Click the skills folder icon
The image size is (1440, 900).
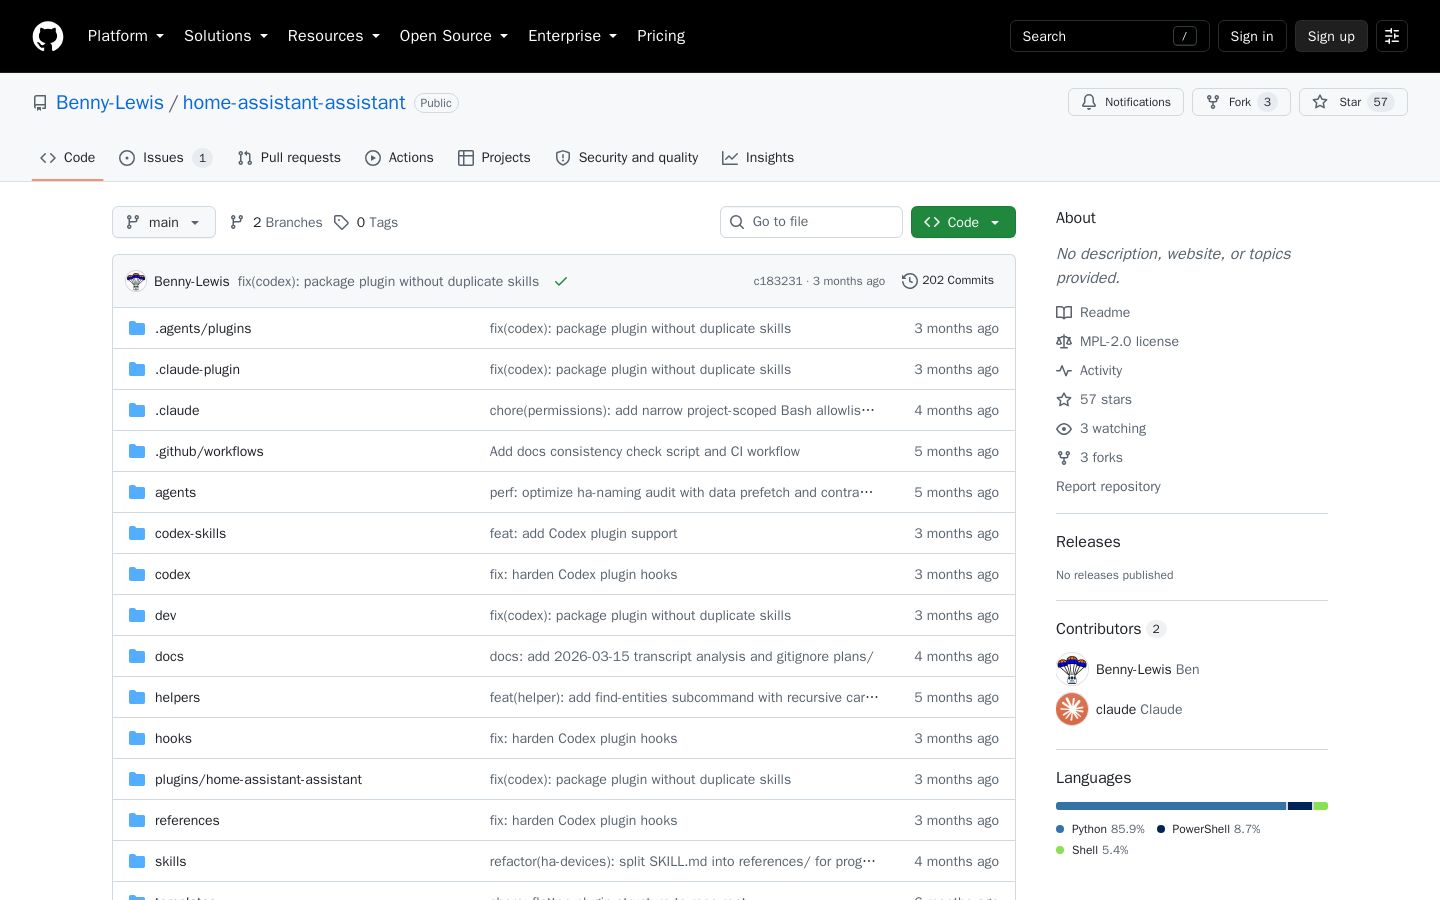[137, 861]
